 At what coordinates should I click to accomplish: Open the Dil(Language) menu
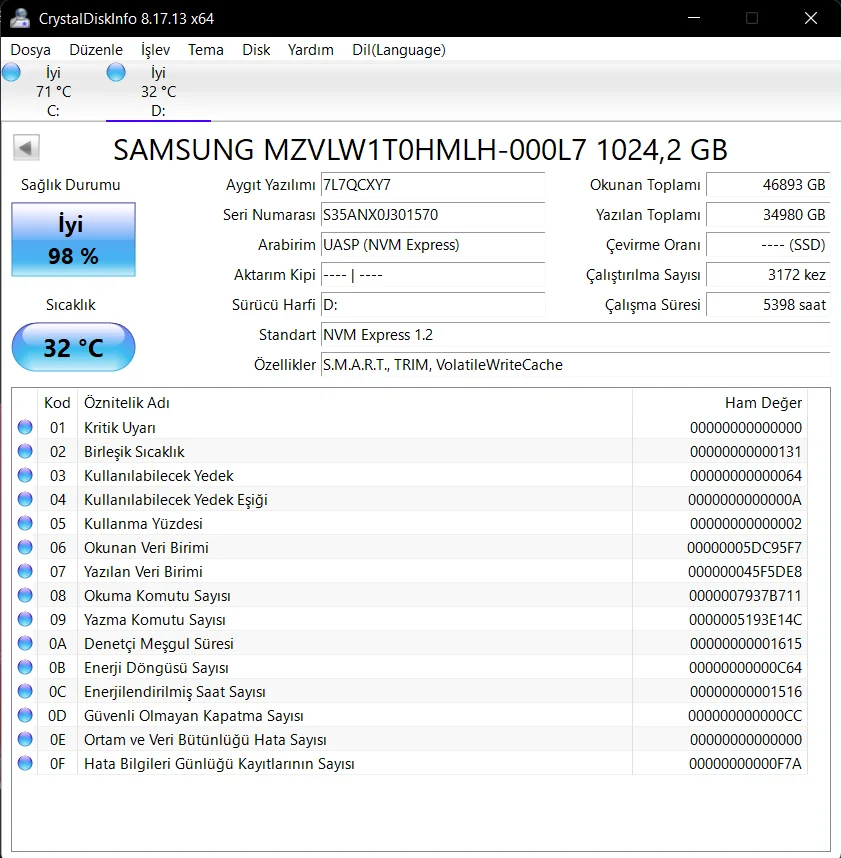tap(399, 50)
